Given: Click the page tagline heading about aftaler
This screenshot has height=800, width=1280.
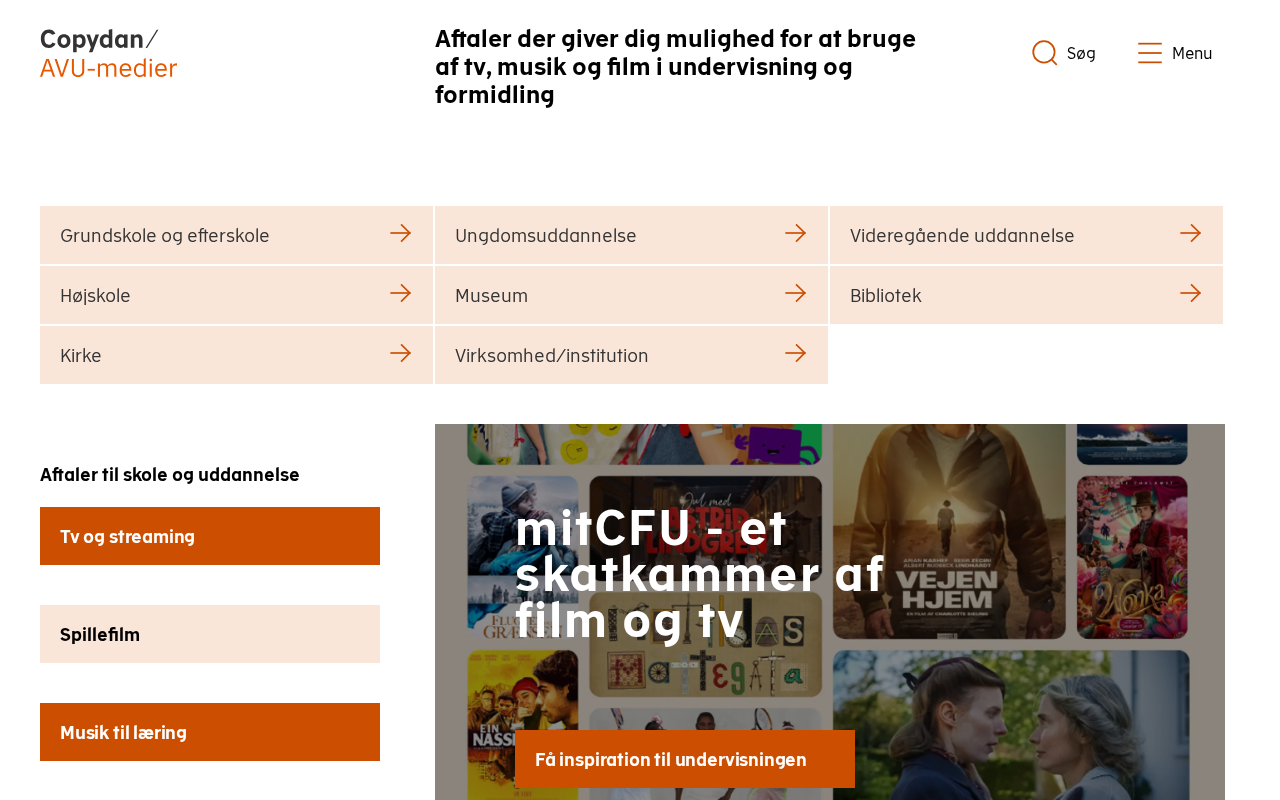Looking at the screenshot, I should [x=676, y=67].
